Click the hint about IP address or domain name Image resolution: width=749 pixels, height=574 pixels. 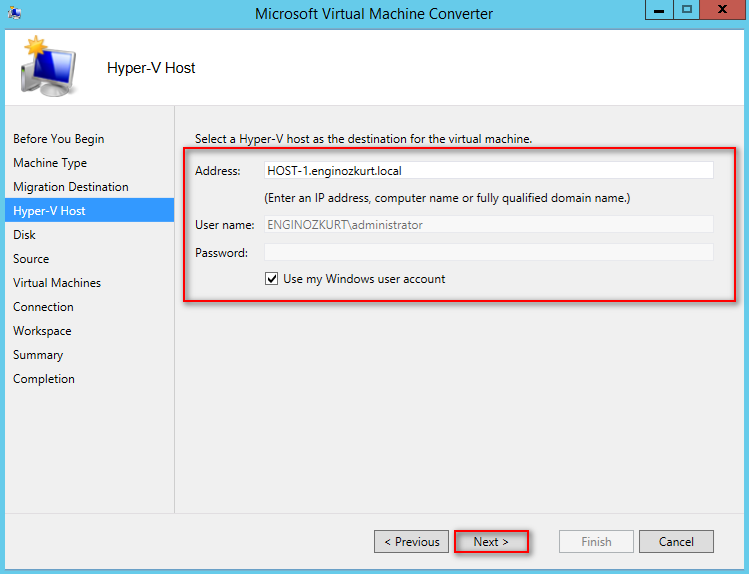click(x=447, y=198)
